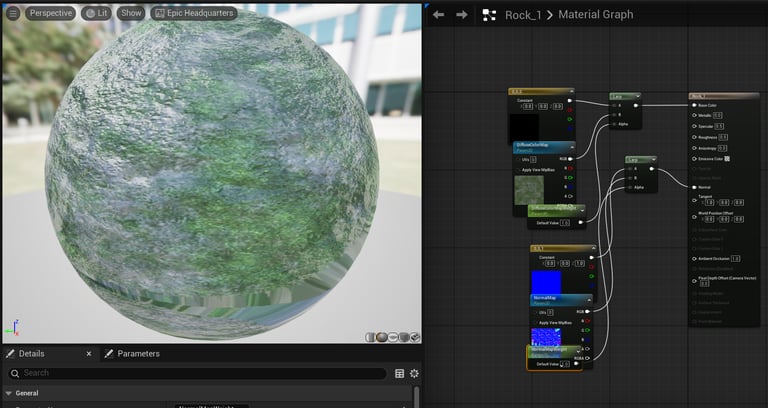Click the lower Lerp B input pin
Viewport: 768px width, 408px height.
[x=630, y=178]
